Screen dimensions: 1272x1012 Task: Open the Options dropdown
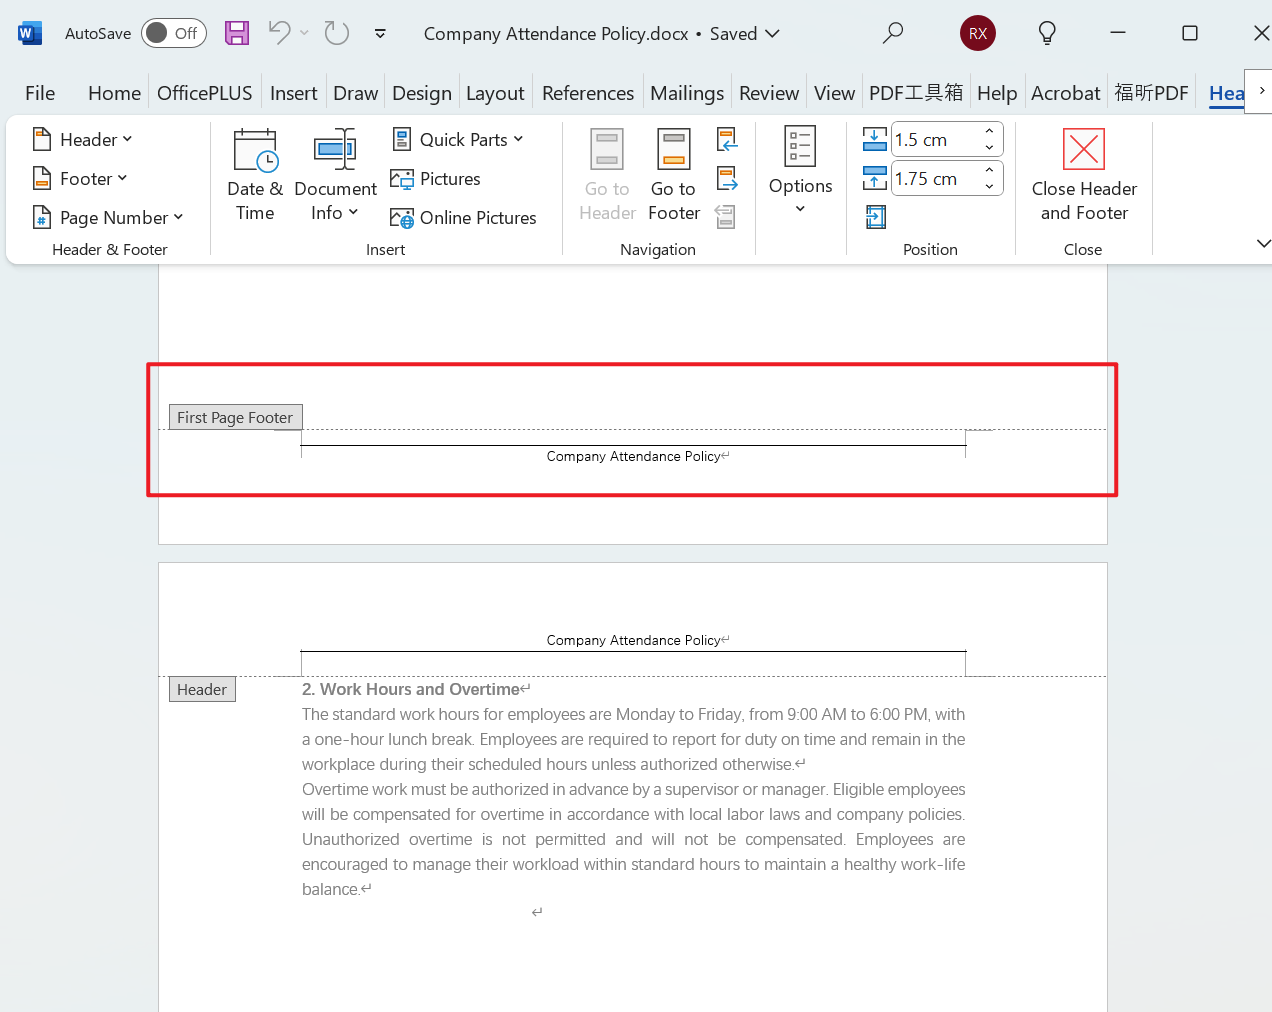800,170
